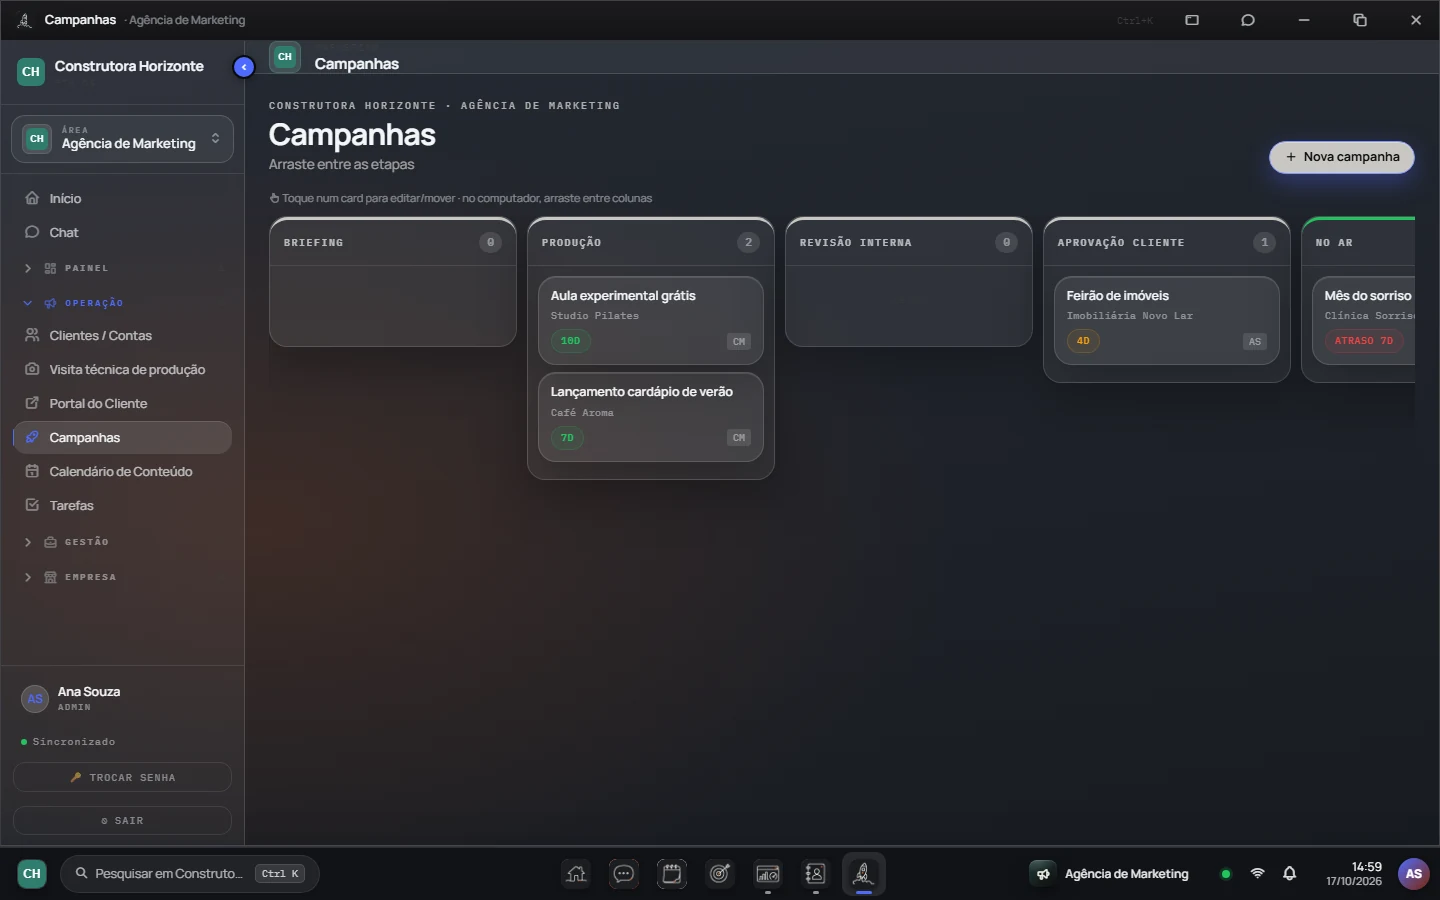The image size is (1440, 900).
Task: Open Clientes / Contas page
Action: 122,336
